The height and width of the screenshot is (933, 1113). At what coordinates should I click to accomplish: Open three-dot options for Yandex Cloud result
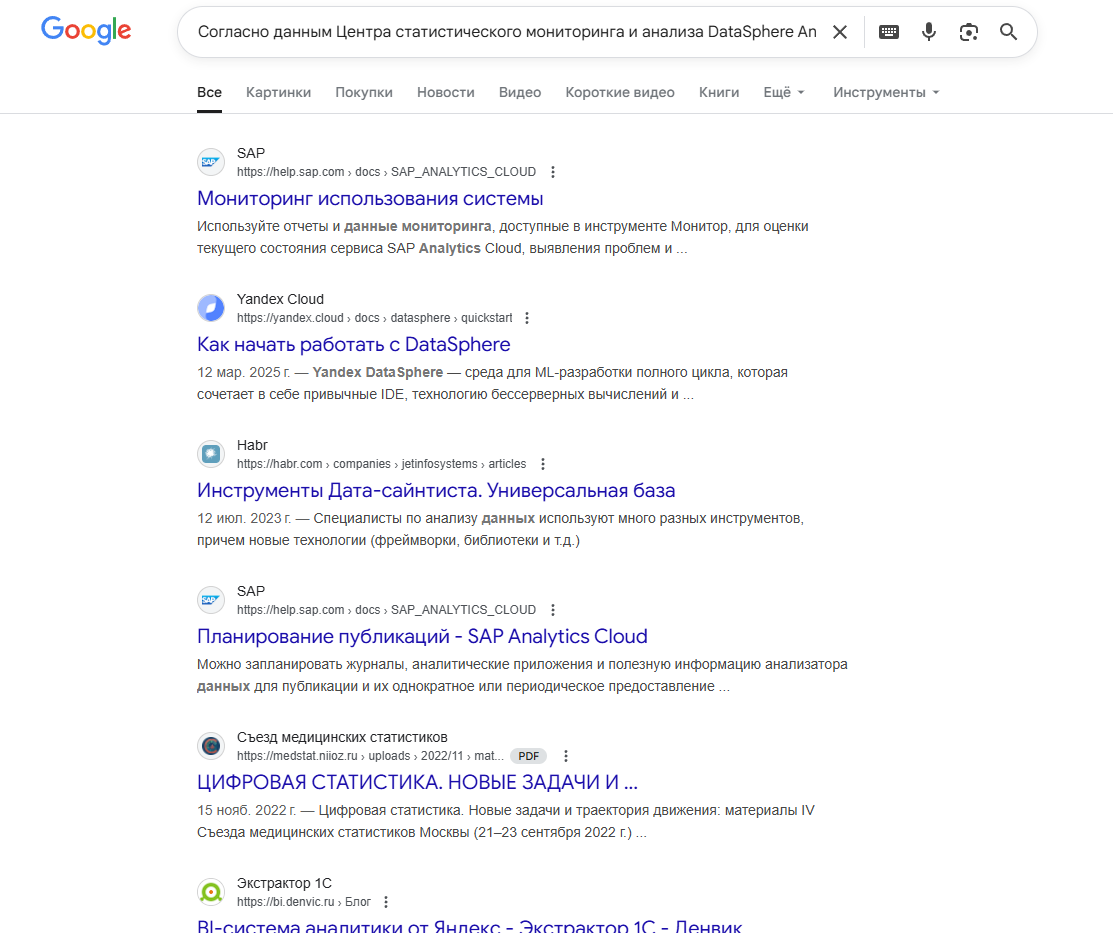pos(527,318)
